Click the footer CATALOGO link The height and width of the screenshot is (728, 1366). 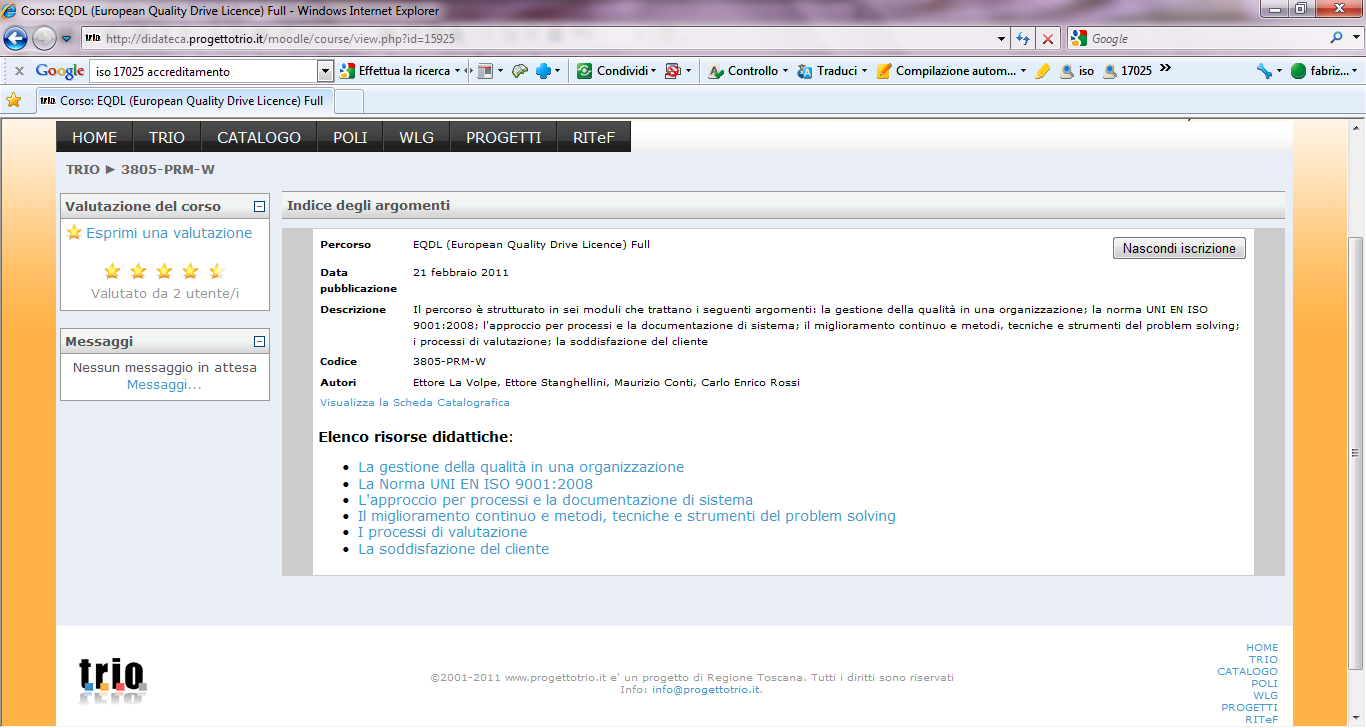click(1247, 672)
